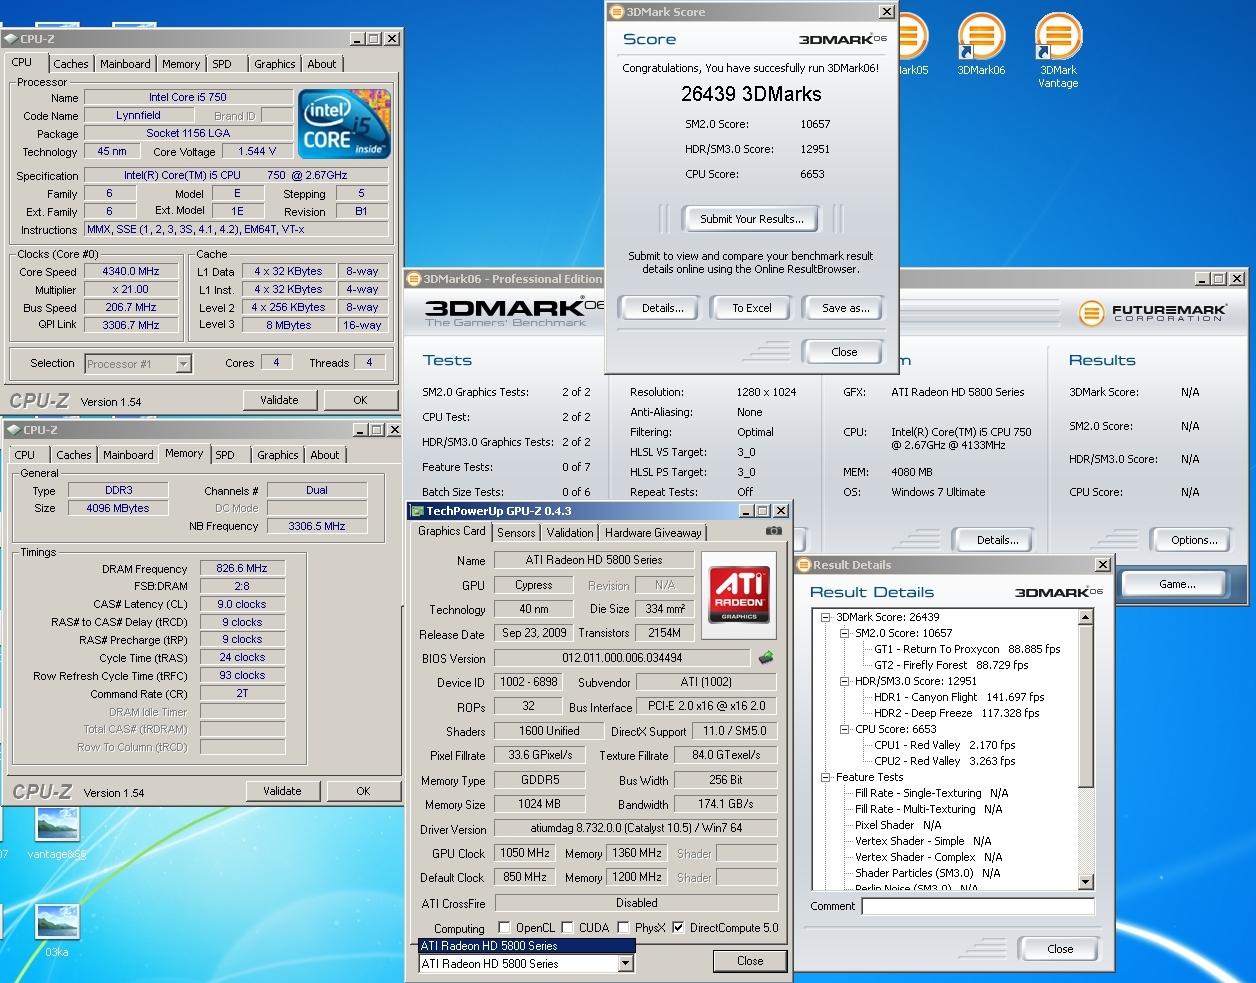This screenshot has width=1256, height=983.
Task: Click scroll down arrow in Result Details tree
Action: point(1087,882)
